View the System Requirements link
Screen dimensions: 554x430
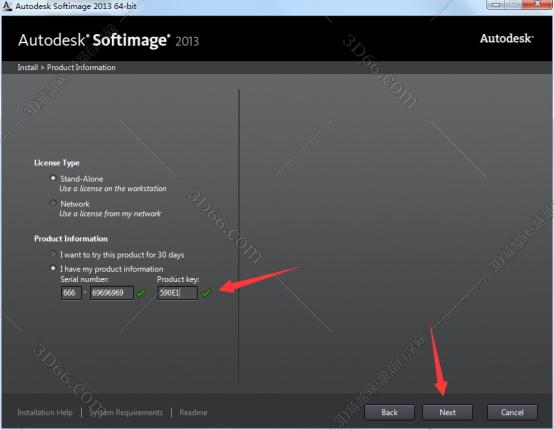(x=126, y=412)
